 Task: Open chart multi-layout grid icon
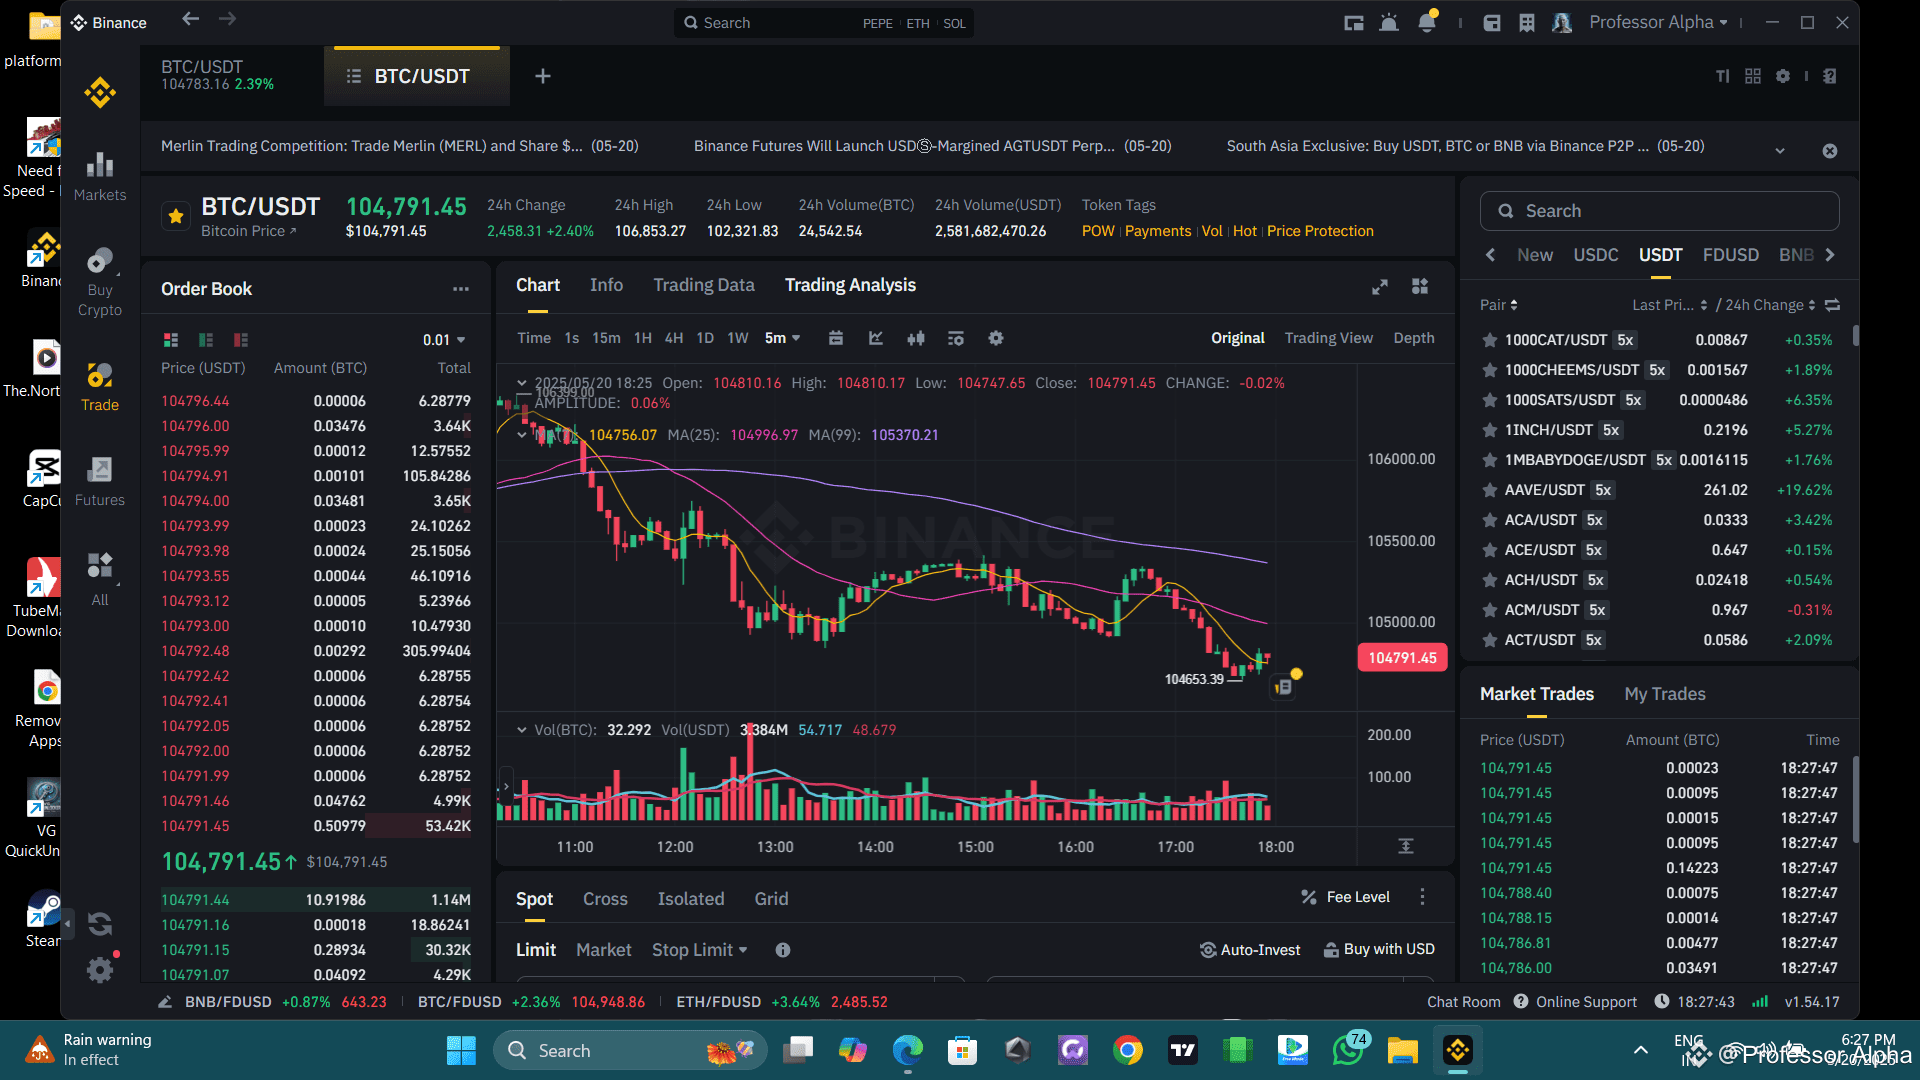[1420, 286]
